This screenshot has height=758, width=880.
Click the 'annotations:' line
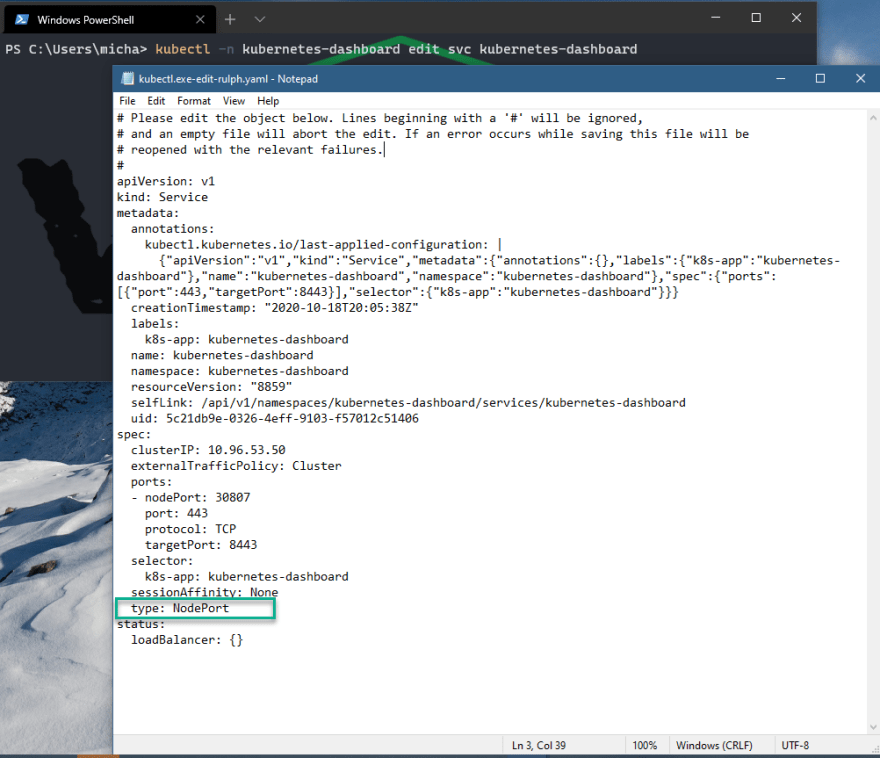172,229
